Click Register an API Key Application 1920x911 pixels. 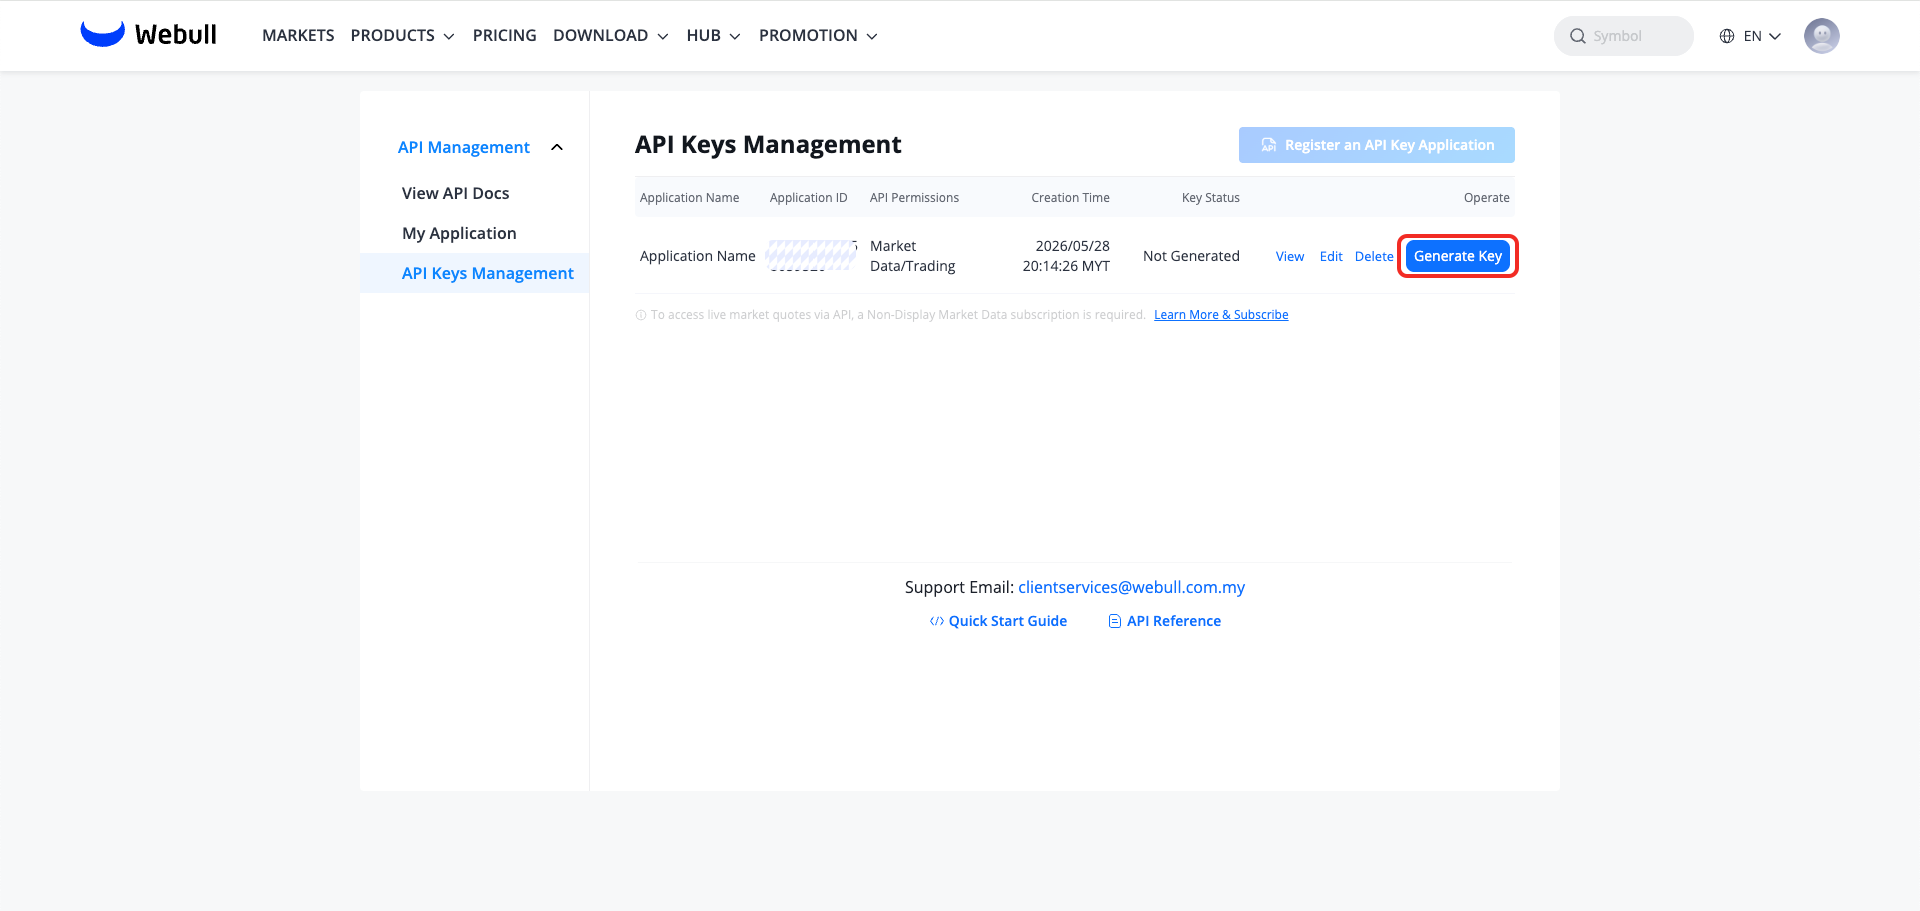pyautogui.click(x=1377, y=145)
